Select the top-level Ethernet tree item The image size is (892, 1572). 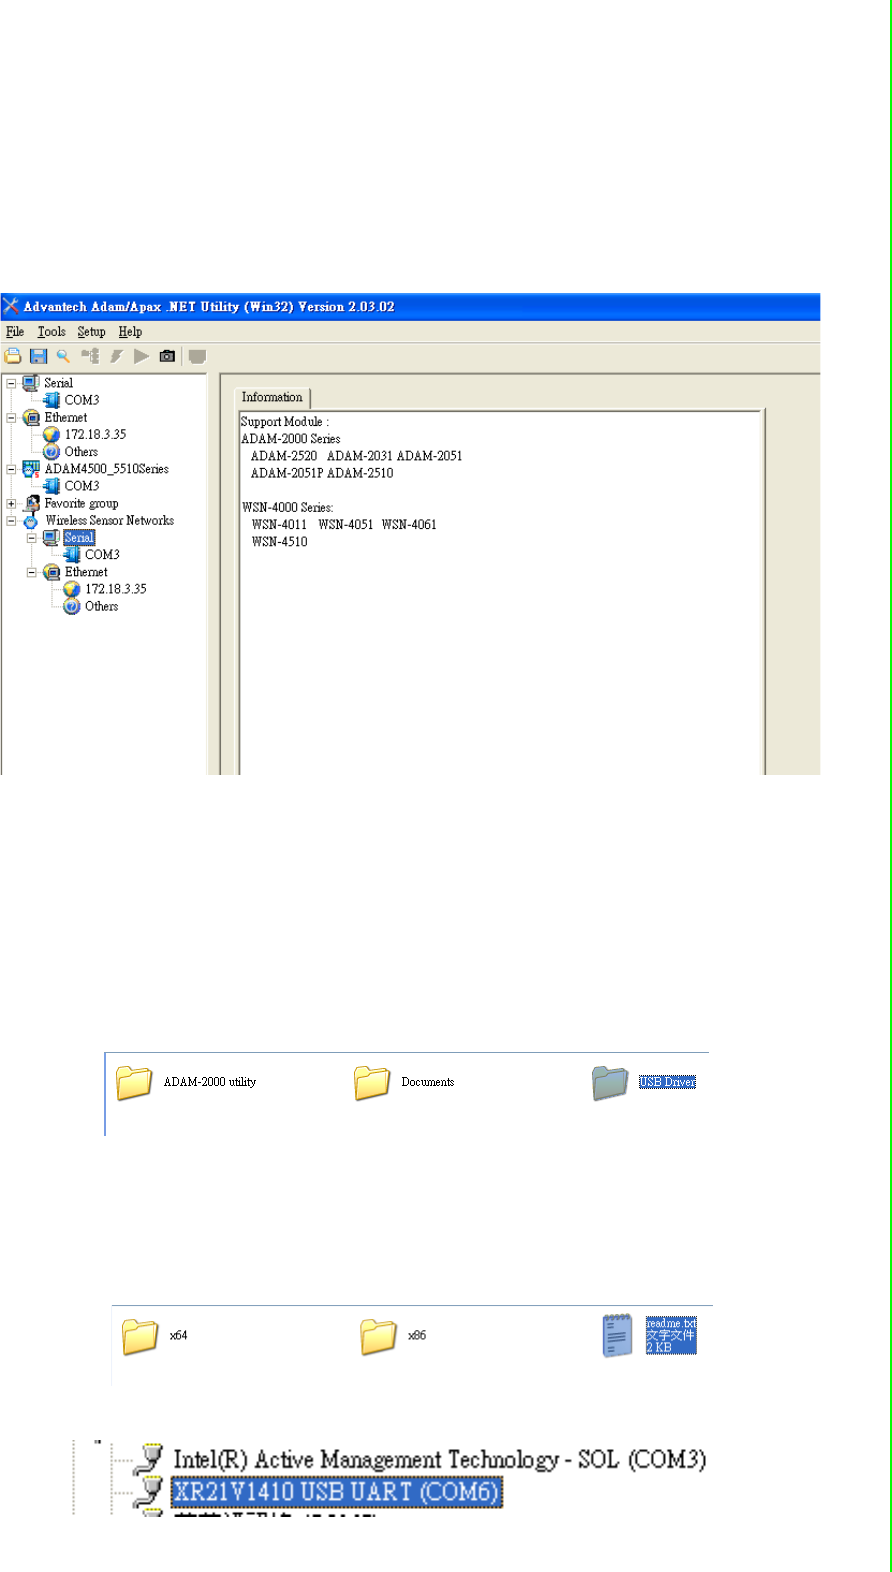66,418
